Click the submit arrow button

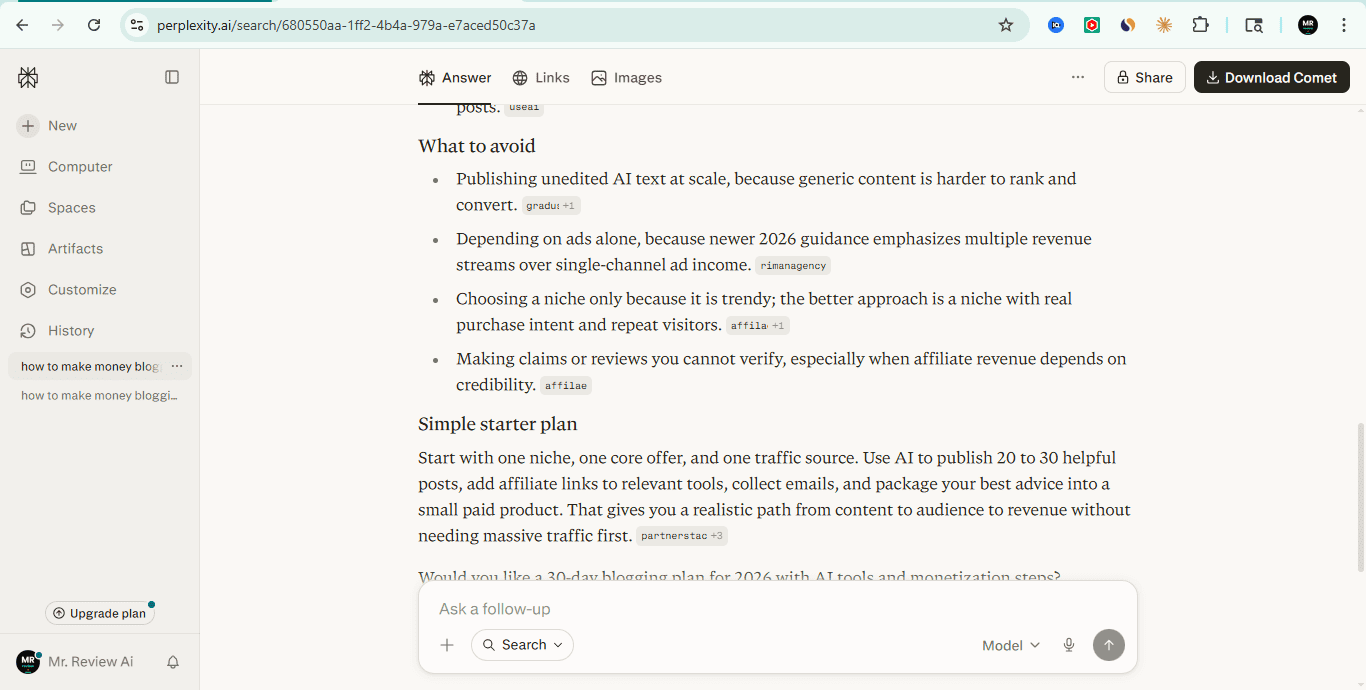click(x=1109, y=645)
